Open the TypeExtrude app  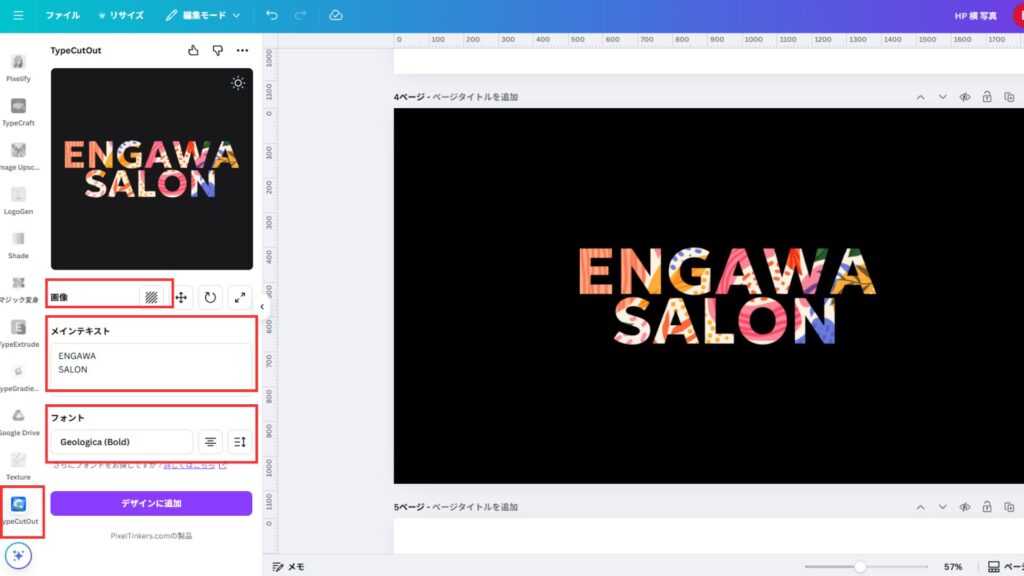(18, 334)
